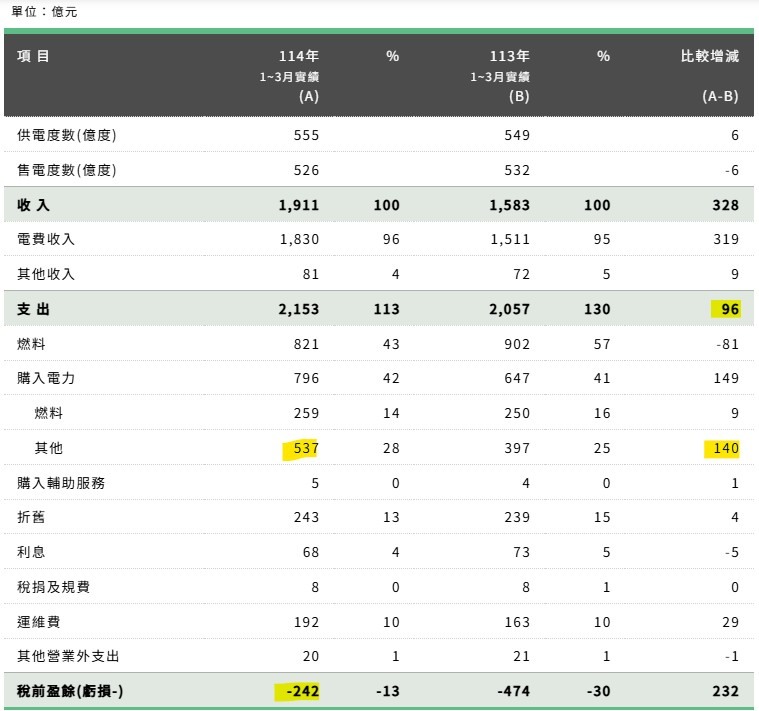Click the highlighted value 537
Viewport: 759px width, 711px height.
tap(306, 448)
